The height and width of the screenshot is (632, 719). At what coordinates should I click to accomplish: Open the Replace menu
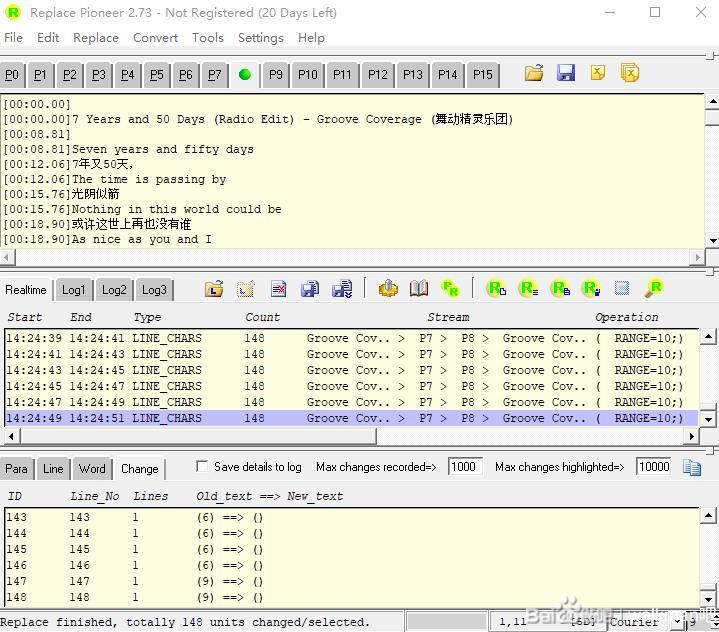click(x=96, y=38)
